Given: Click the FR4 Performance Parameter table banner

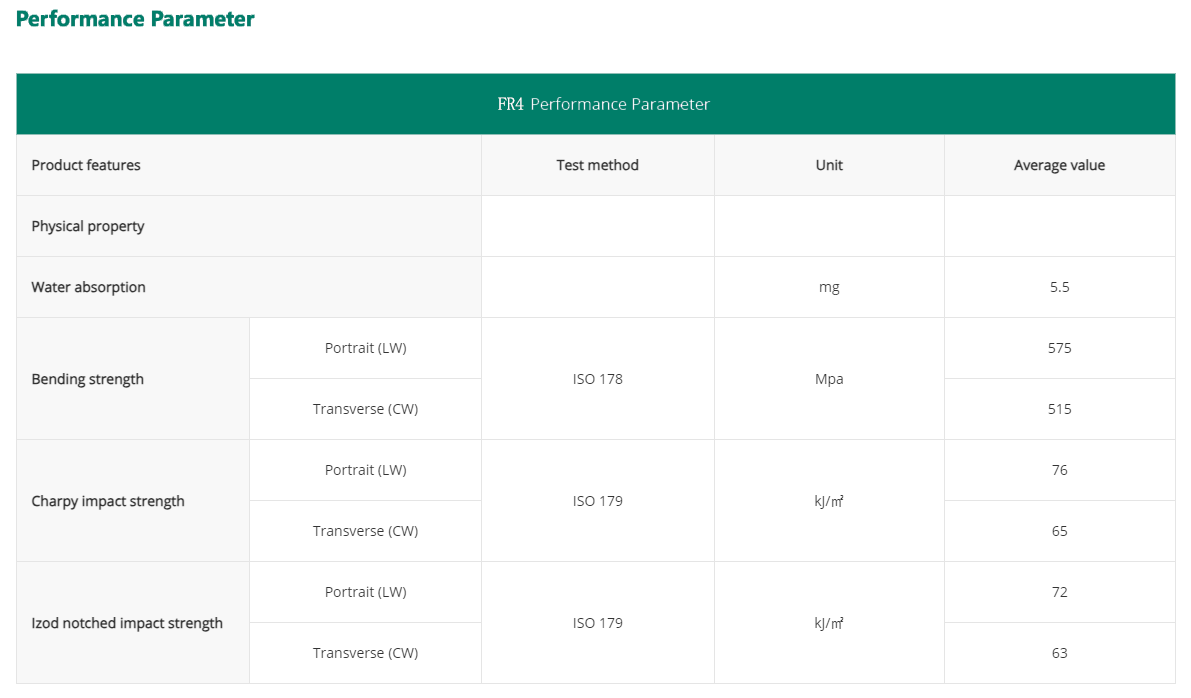Looking at the screenshot, I should coord(604,104).
